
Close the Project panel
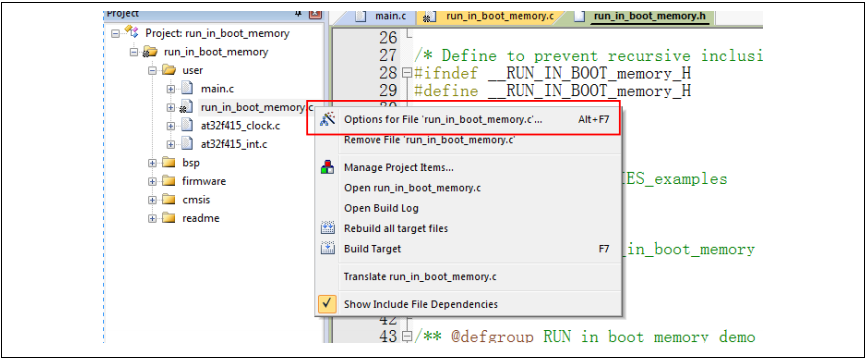point(315,13)
